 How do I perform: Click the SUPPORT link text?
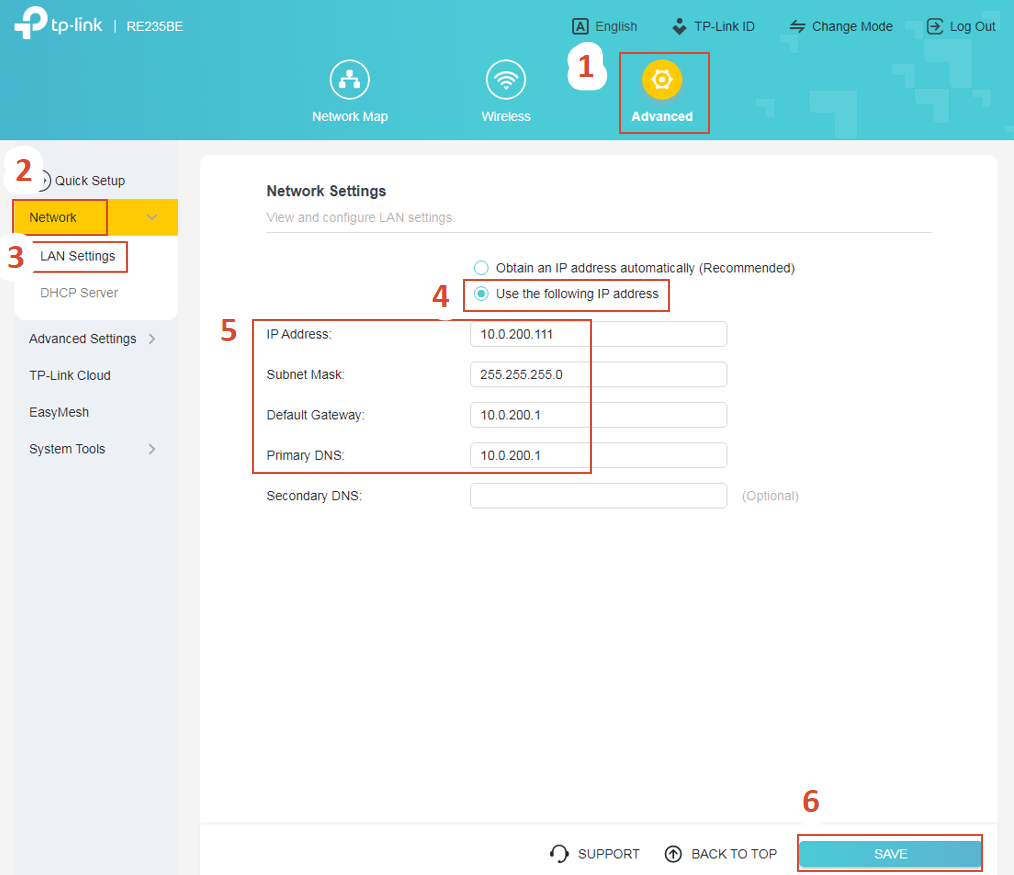pyautogui.click(x=609, y=854)
